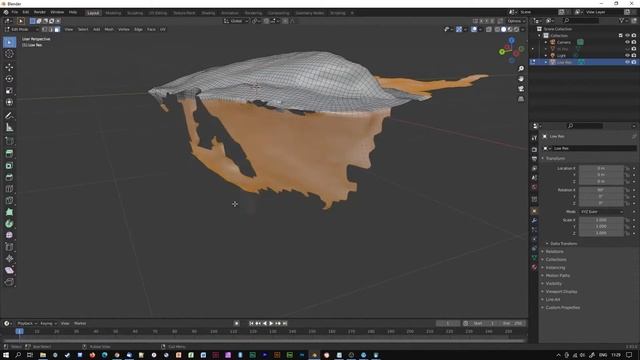Select the Knife tool
This screenshot has width=640, height=360.
click(9, 200)
